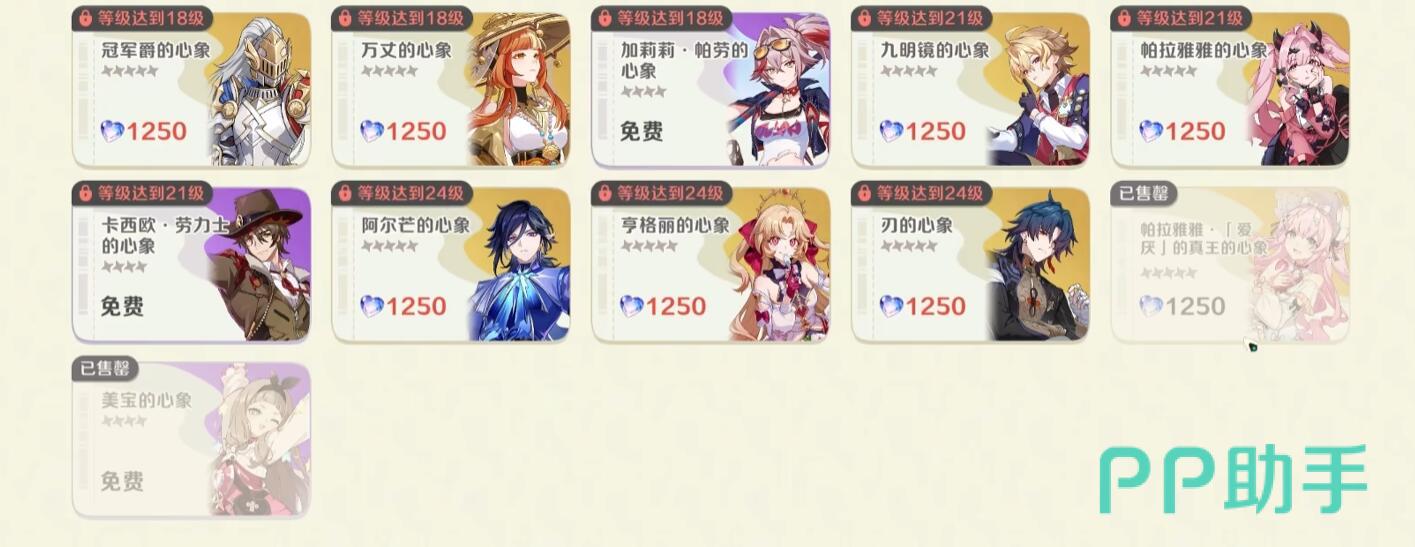This screenshot has width=1415, height=547.
Task: Open the 阿尔芒的心象 card
Action: click(451, 265)
